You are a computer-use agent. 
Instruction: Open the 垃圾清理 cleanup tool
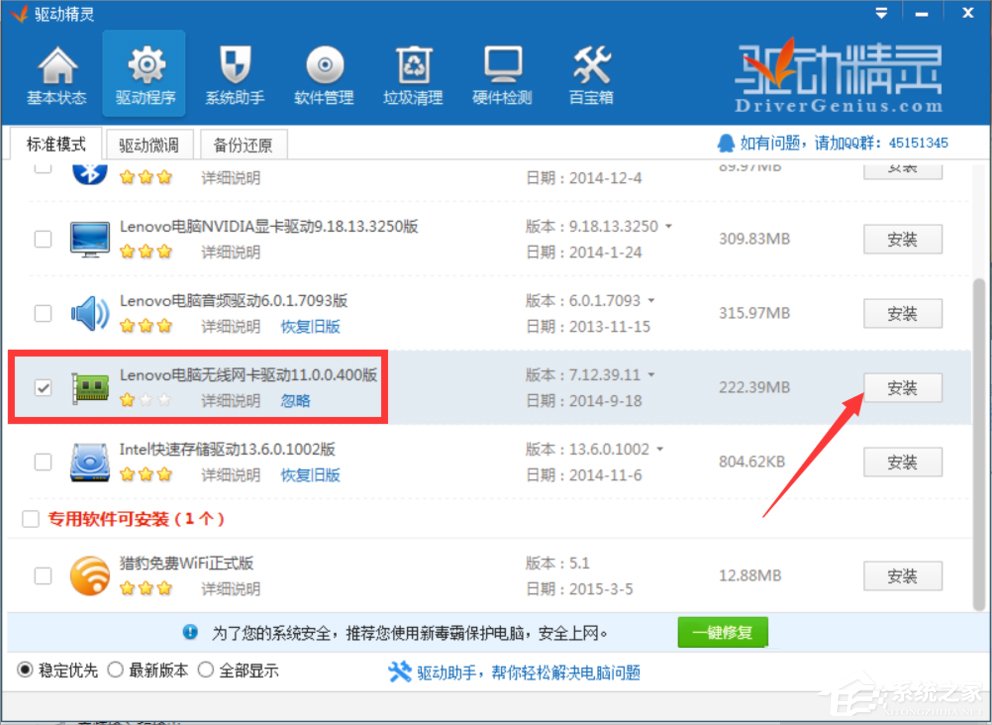coord(411,72)
